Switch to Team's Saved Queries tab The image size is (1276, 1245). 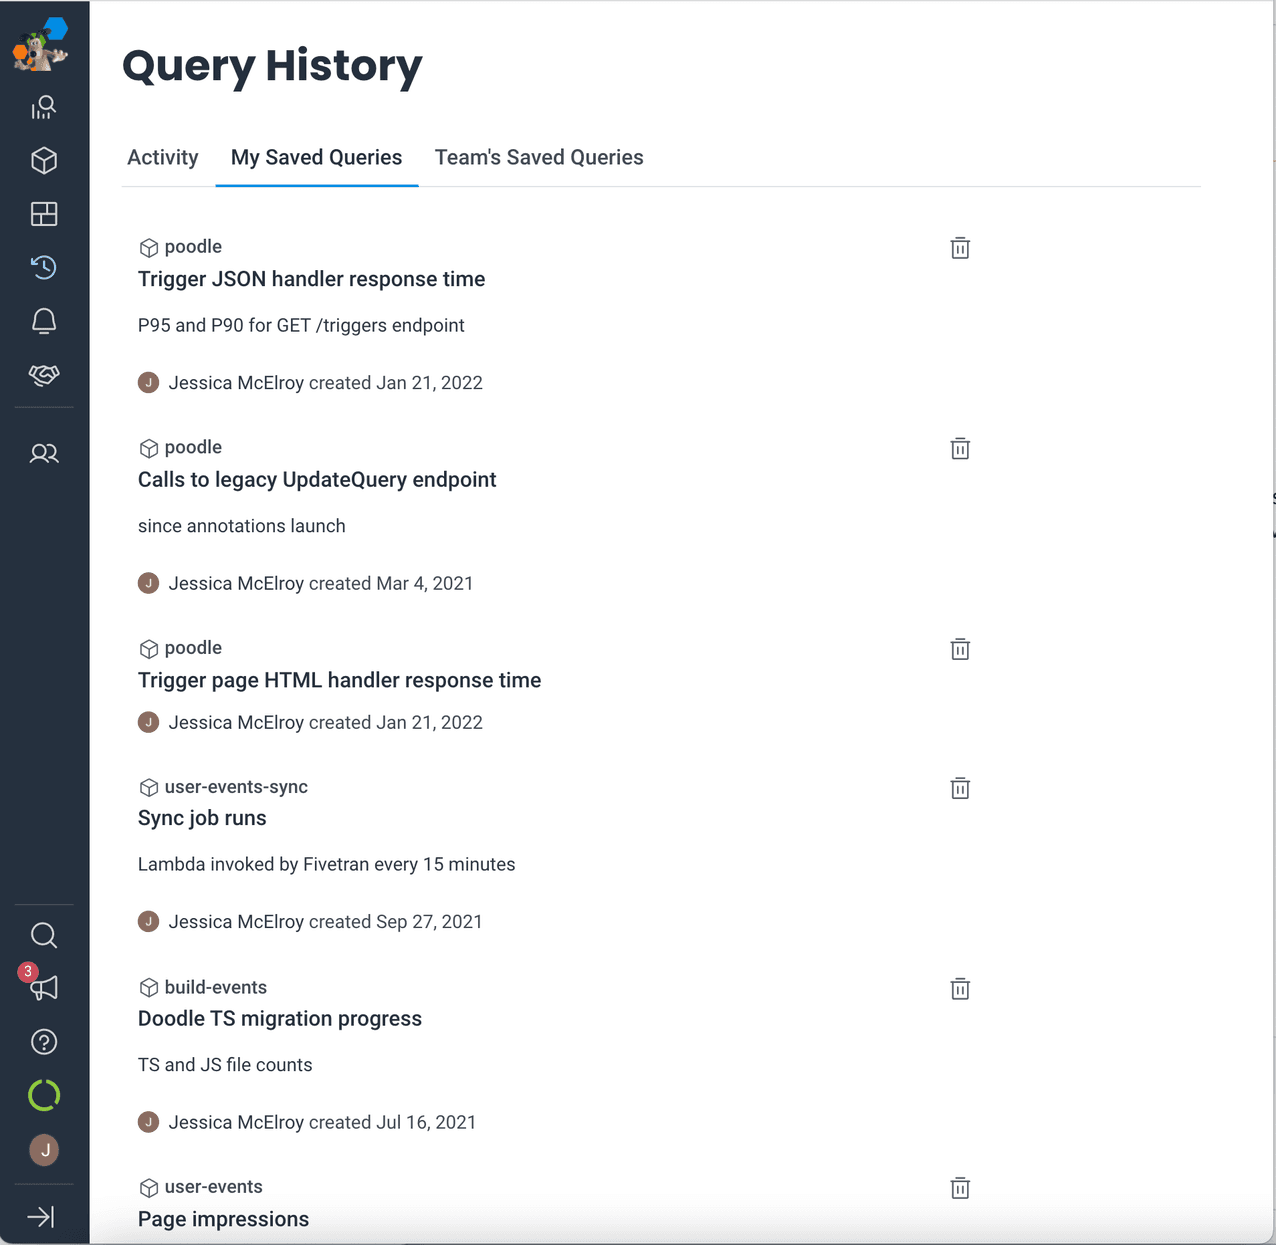(x=539, y=158)
